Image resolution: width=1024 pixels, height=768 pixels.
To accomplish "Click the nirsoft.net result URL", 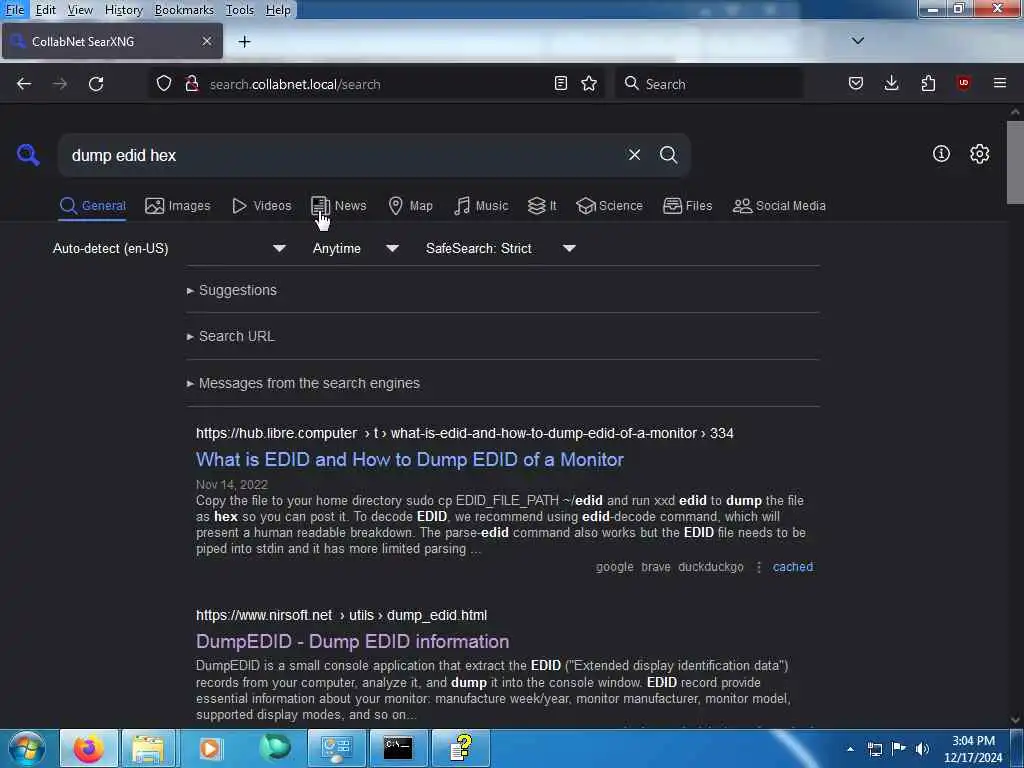I will pyautogui.click(x=341, y=615).
